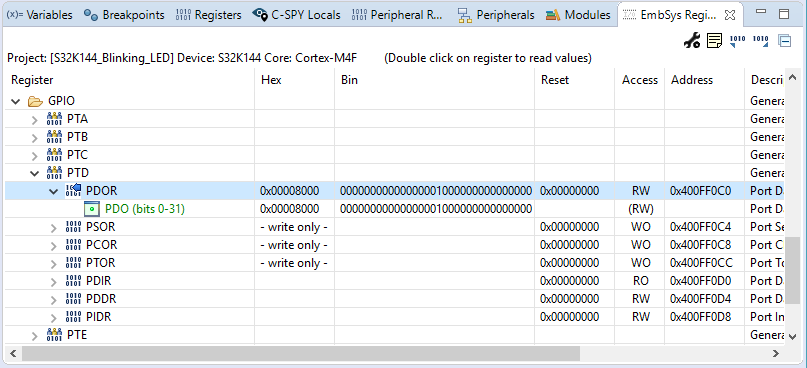Open the wrench configuration tool icon
Image resolution: width=807 pixels, height=368 pixels.
[692, 41]
